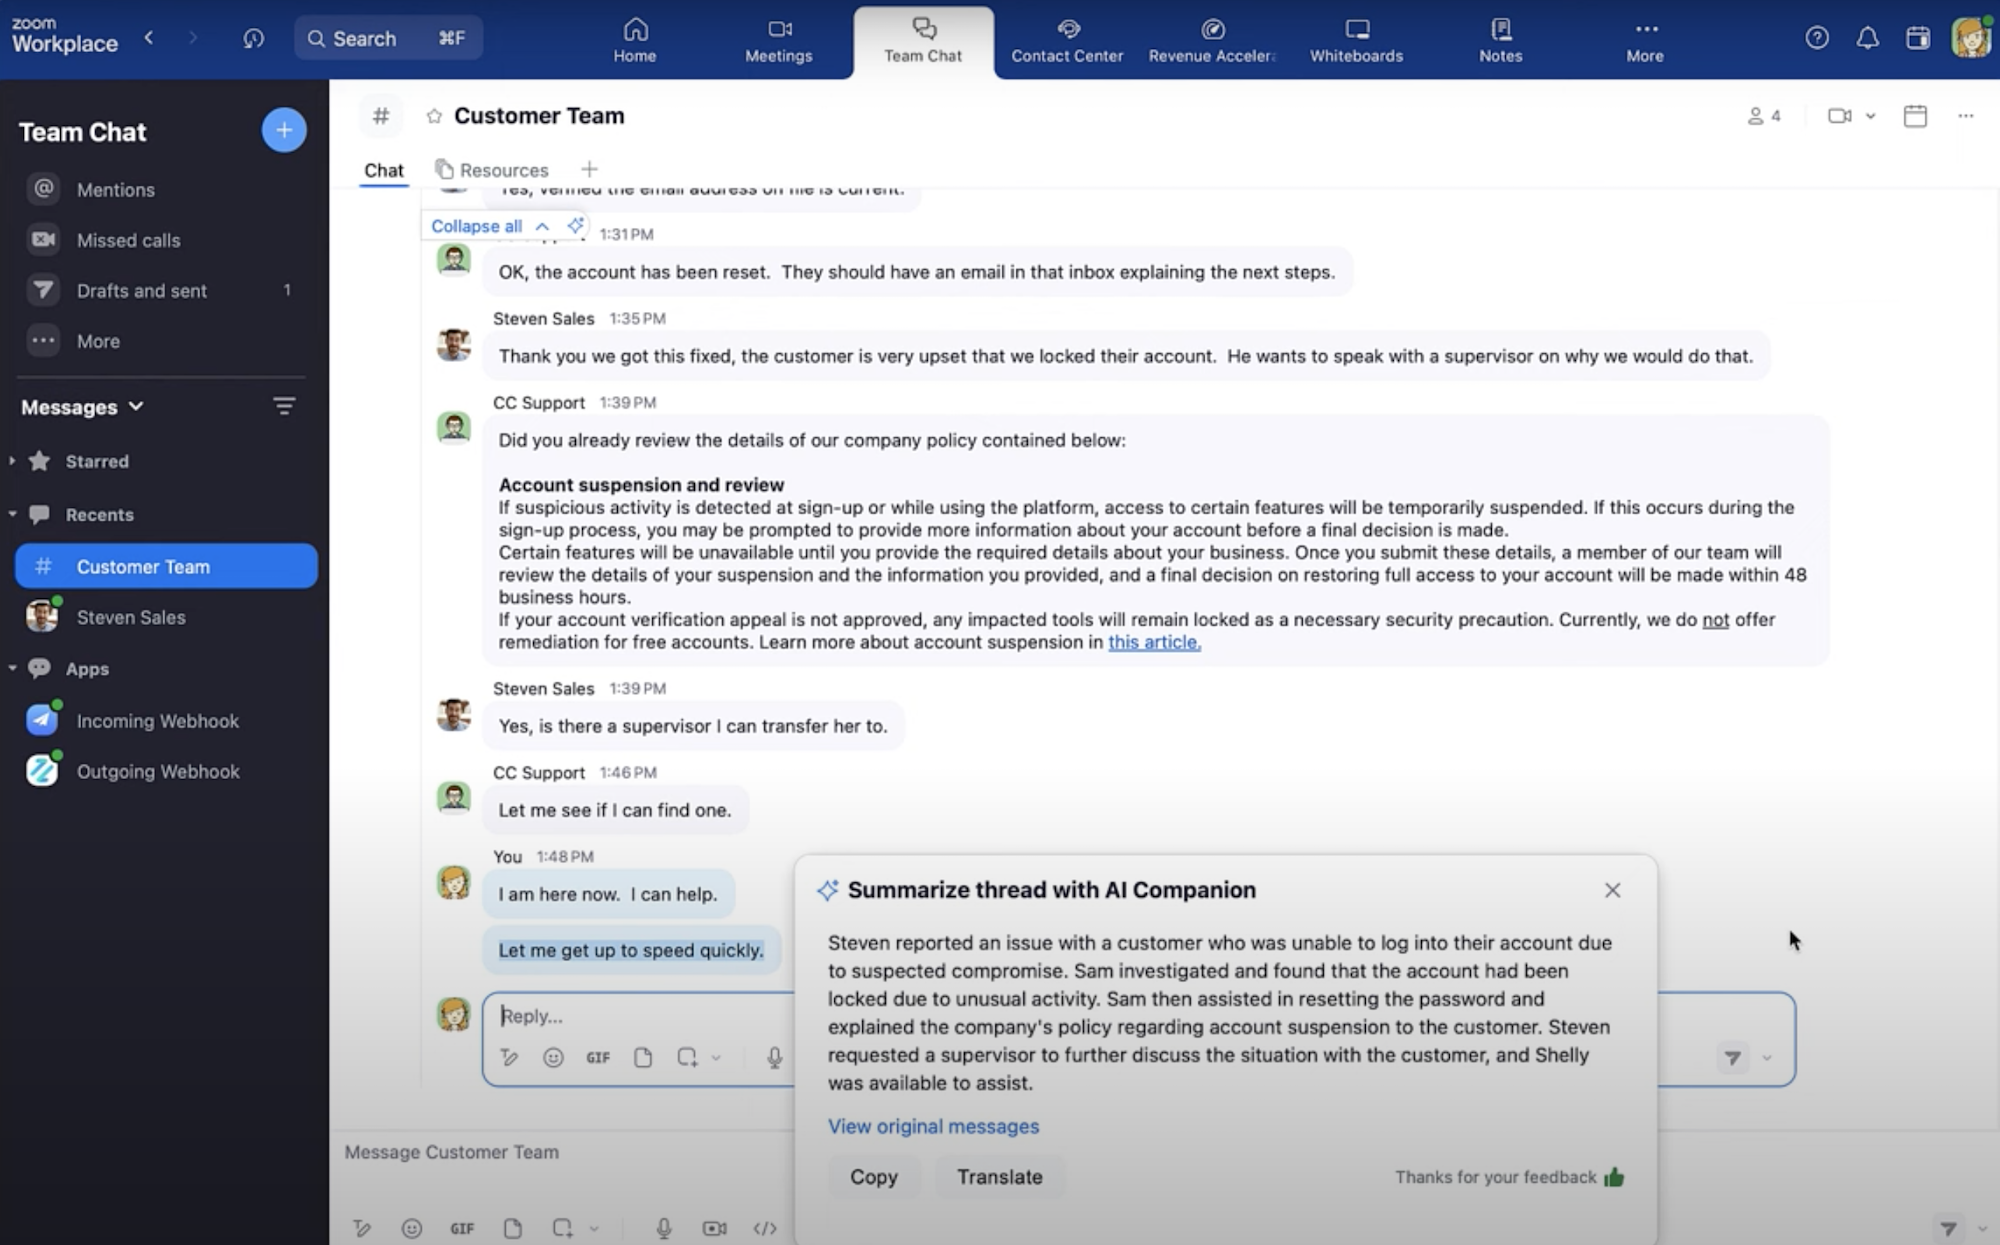The height and width of the screenshot is (1245, 2000).
Task: Open the Contact Center tab
Action: coord(1067,41)
